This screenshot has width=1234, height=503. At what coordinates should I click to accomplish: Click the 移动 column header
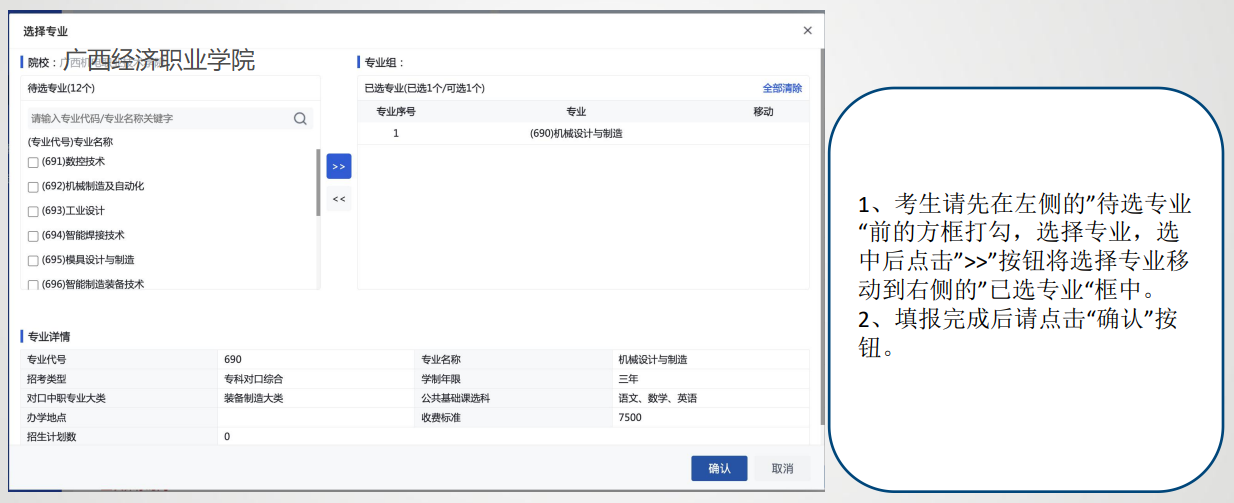click(x=763, y=112)
